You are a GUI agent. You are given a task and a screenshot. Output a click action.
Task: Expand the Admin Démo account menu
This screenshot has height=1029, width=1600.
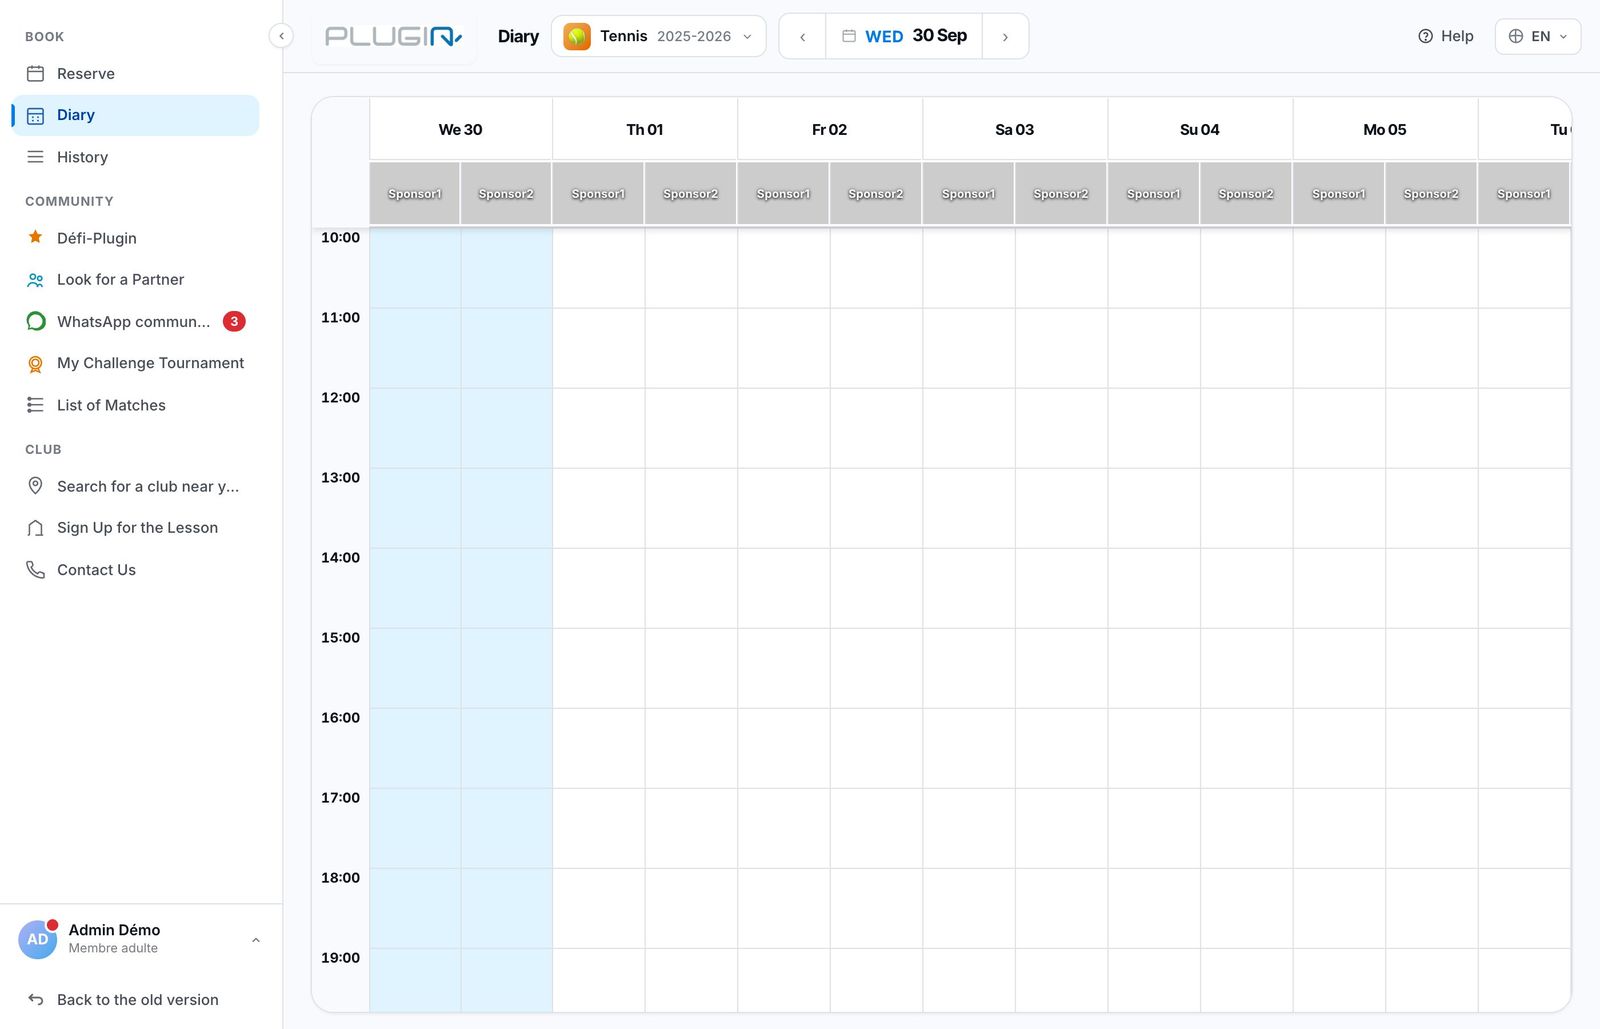coord(140,939)
